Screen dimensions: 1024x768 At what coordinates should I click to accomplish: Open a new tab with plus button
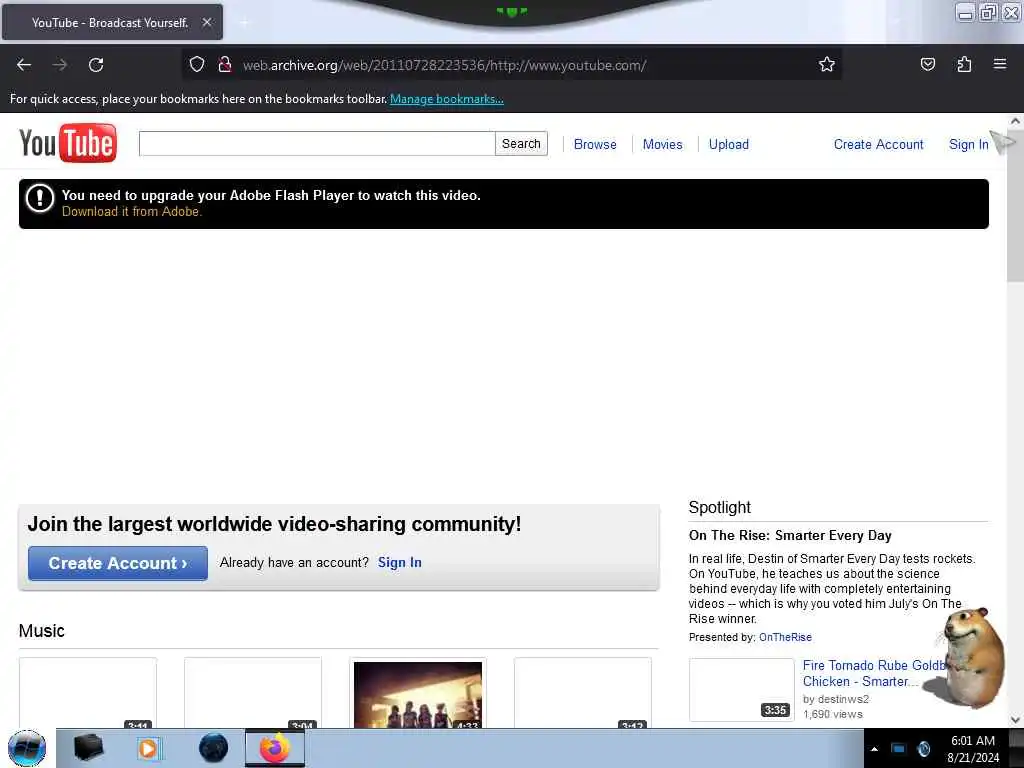244,23
